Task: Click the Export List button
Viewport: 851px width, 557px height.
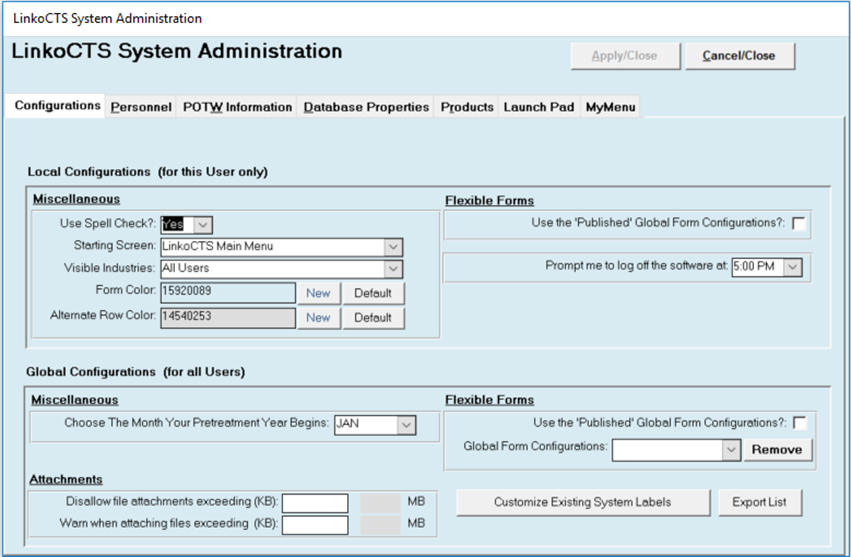Action: pyautogui.click(x=760, y=502)
